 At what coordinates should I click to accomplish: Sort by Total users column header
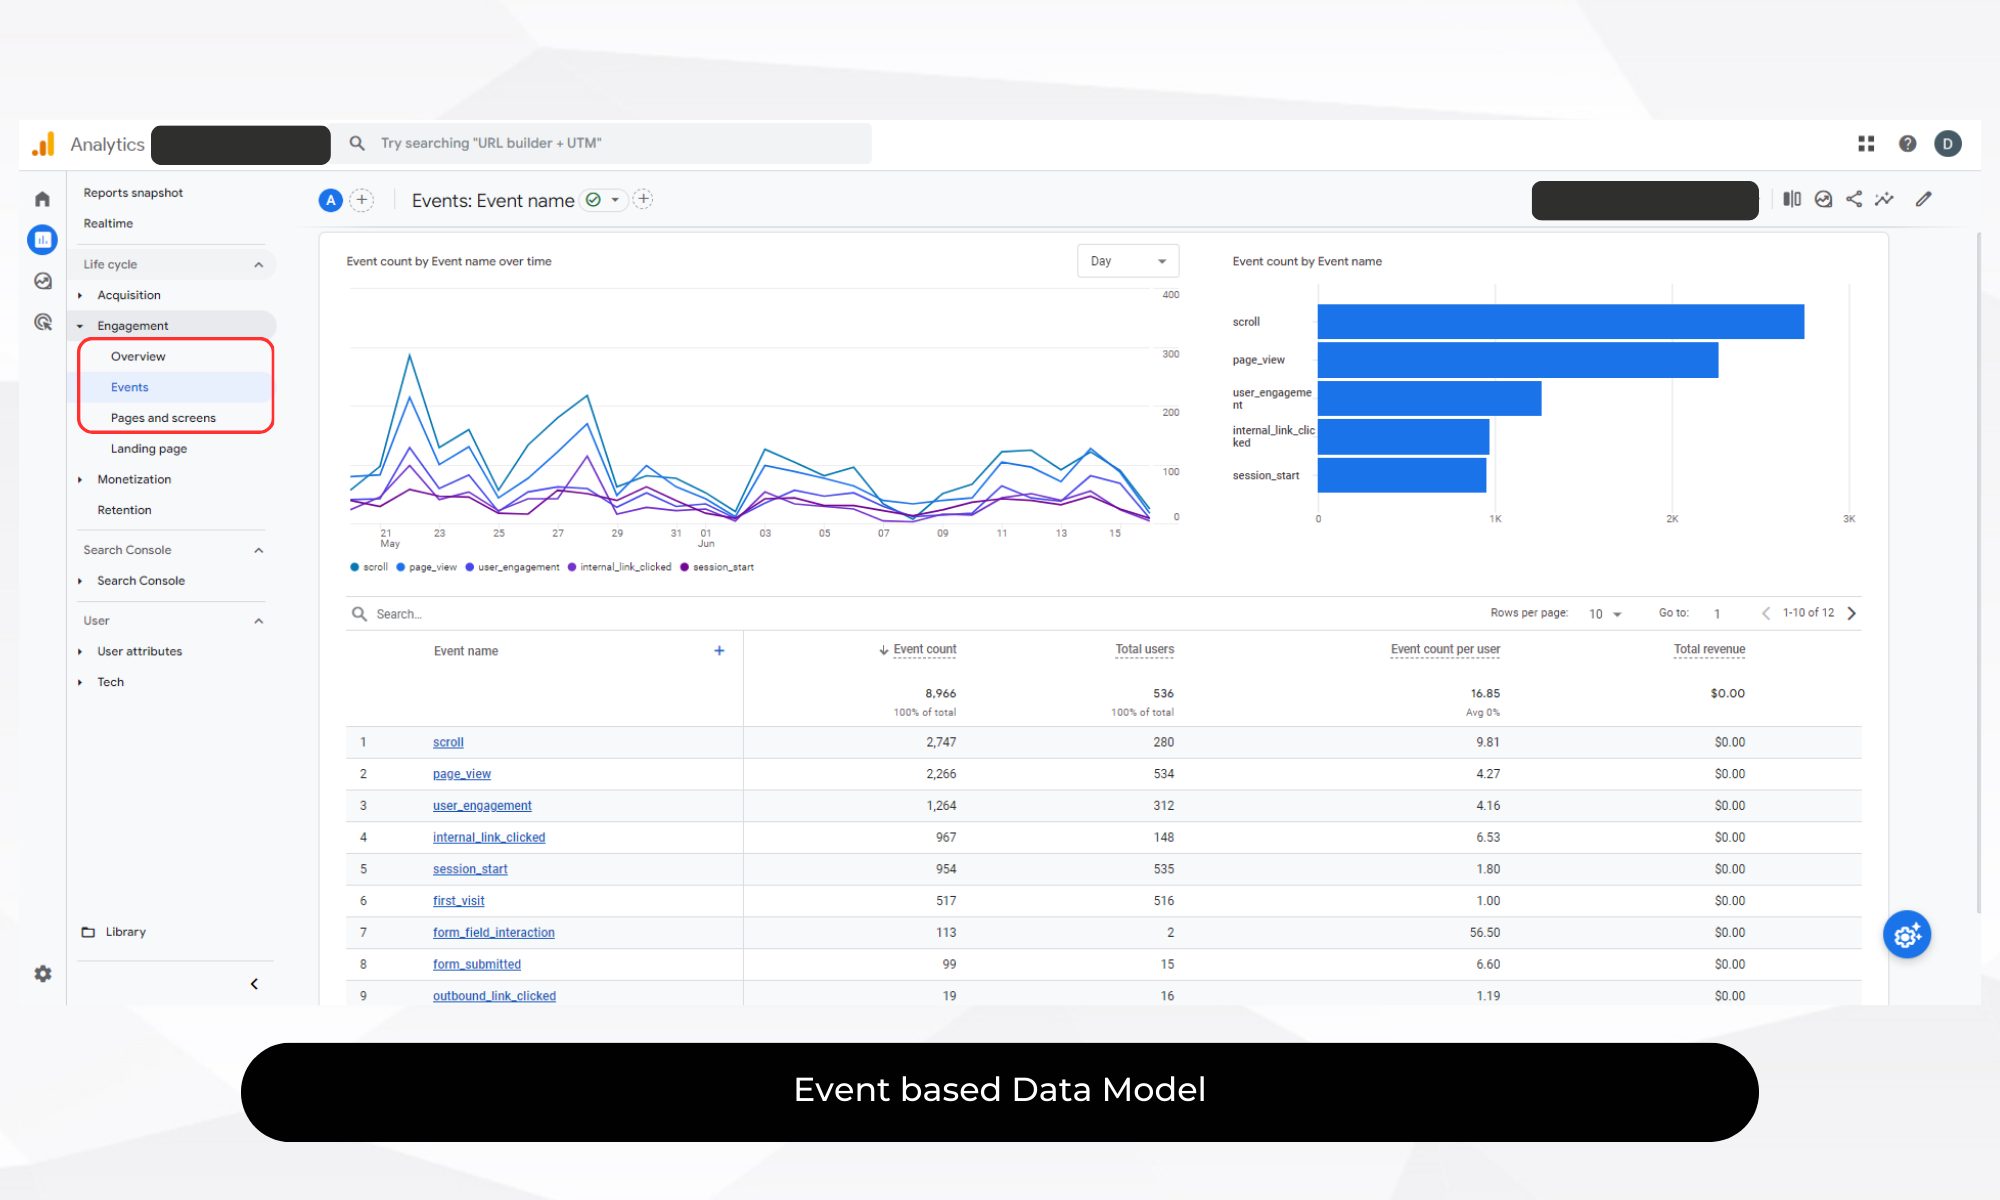[x=1144, y=649]
